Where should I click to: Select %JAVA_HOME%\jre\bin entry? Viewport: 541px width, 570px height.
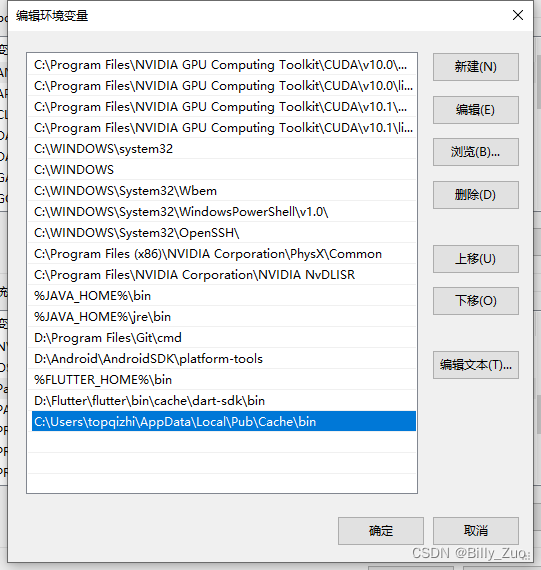(x=222, y=317)
